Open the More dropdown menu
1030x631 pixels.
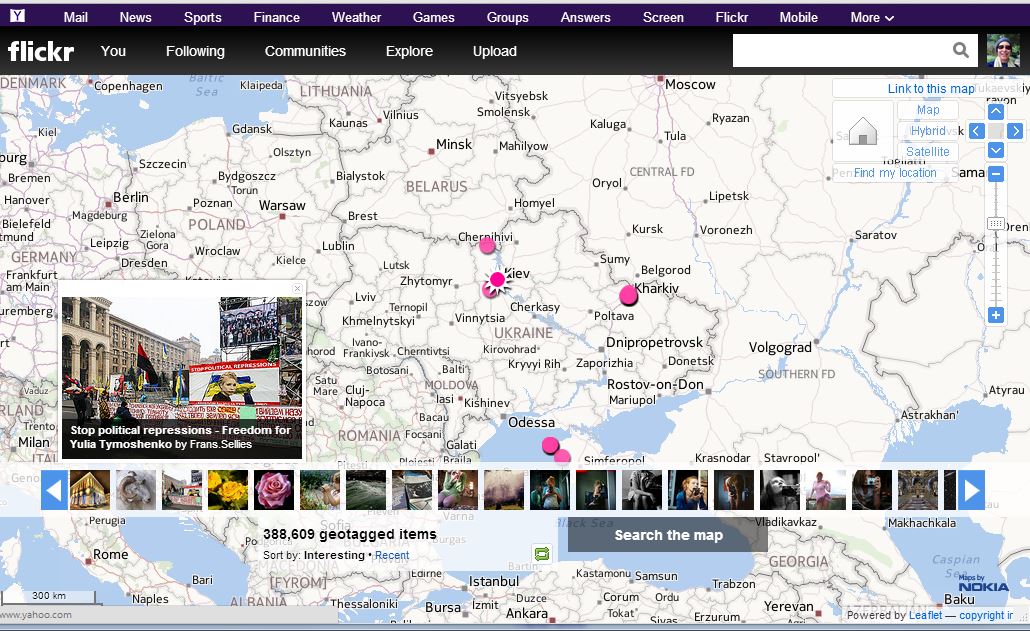pos(872,18)
